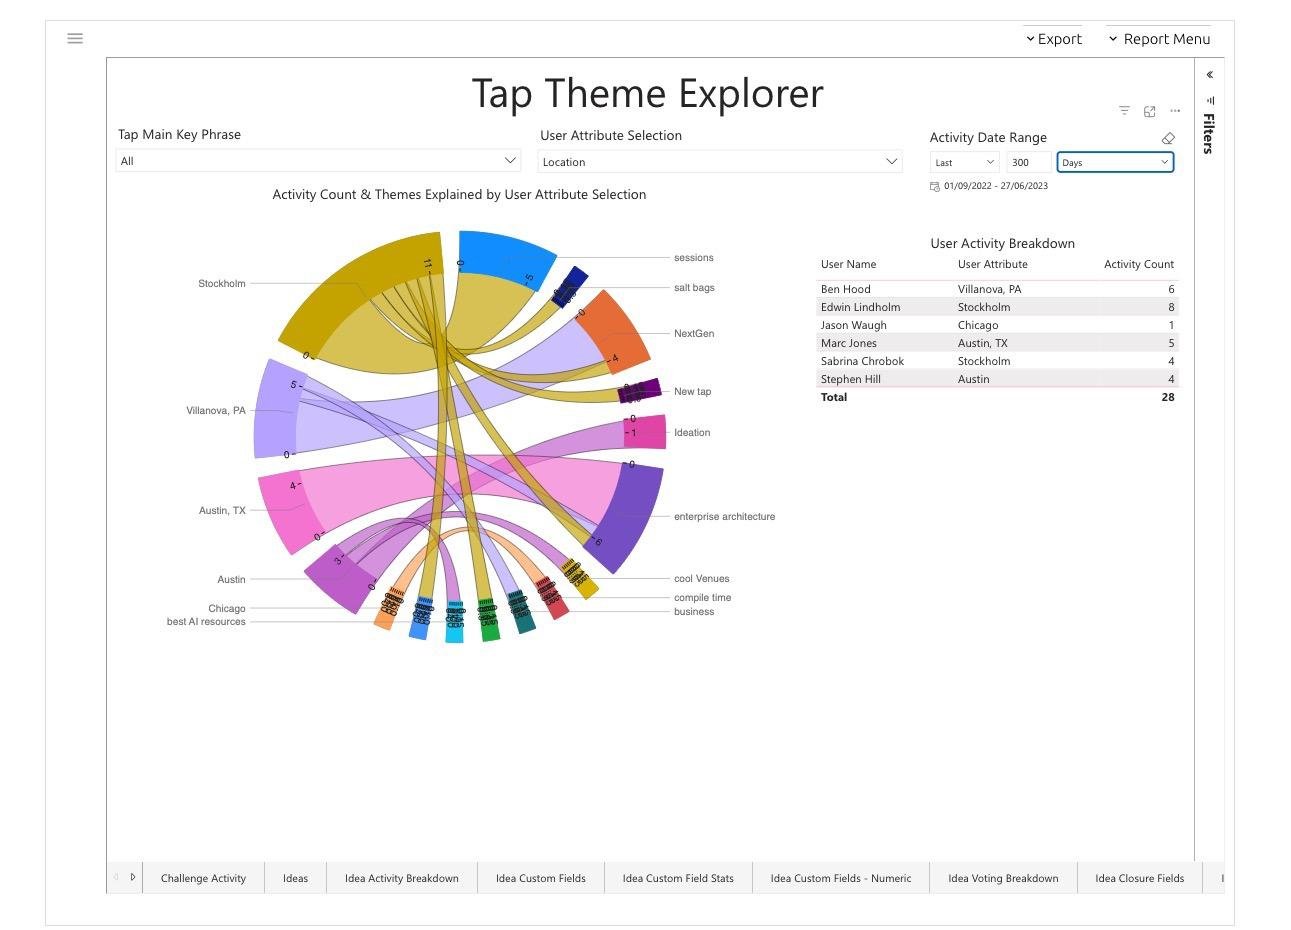Open the hamburger navigation menu
Screen dimensions: 1291x930
(x=75, y=38)
